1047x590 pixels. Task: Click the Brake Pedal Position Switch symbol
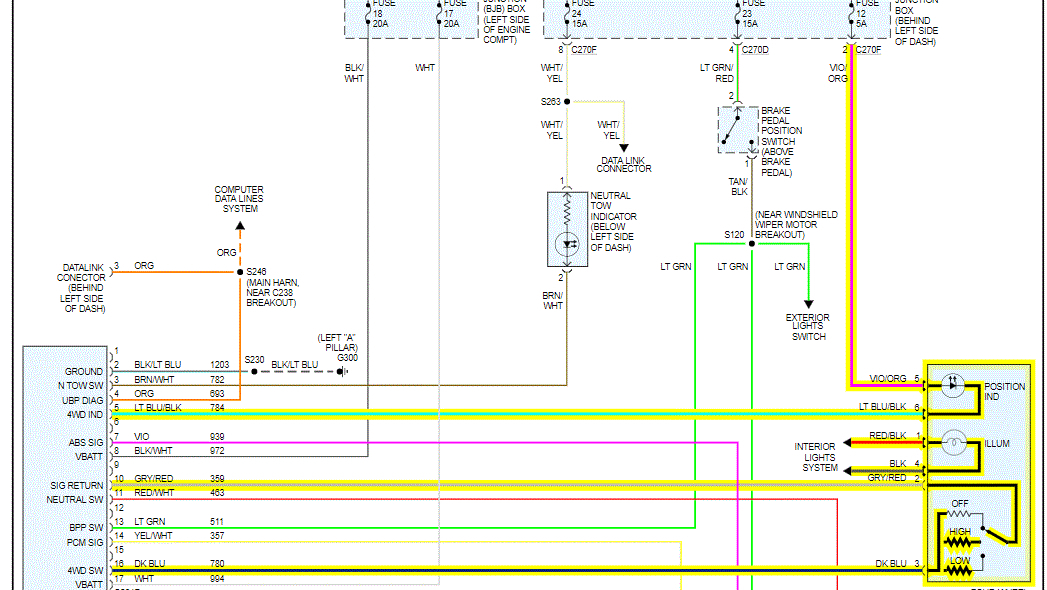(x=735, y=129)
